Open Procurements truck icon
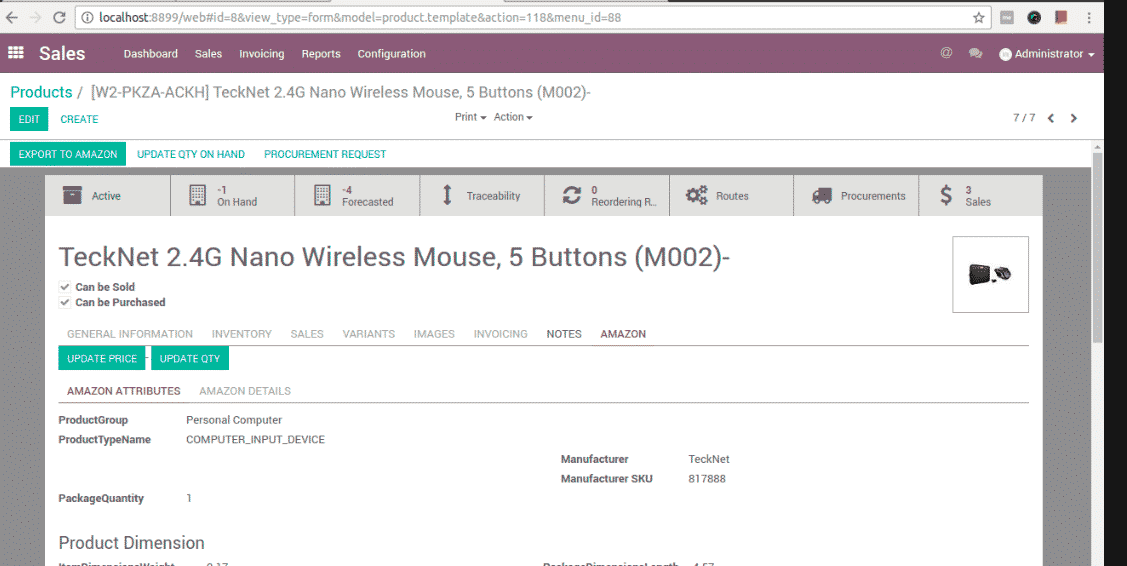Screen dimensions: 1127x566 point(822,196)
